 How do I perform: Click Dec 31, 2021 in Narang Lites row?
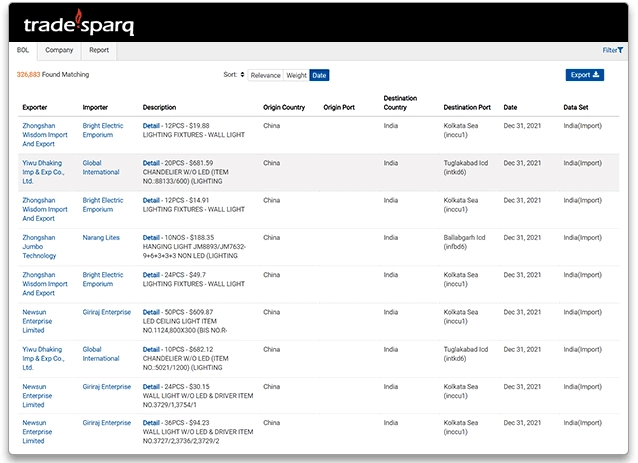[522, 238]
